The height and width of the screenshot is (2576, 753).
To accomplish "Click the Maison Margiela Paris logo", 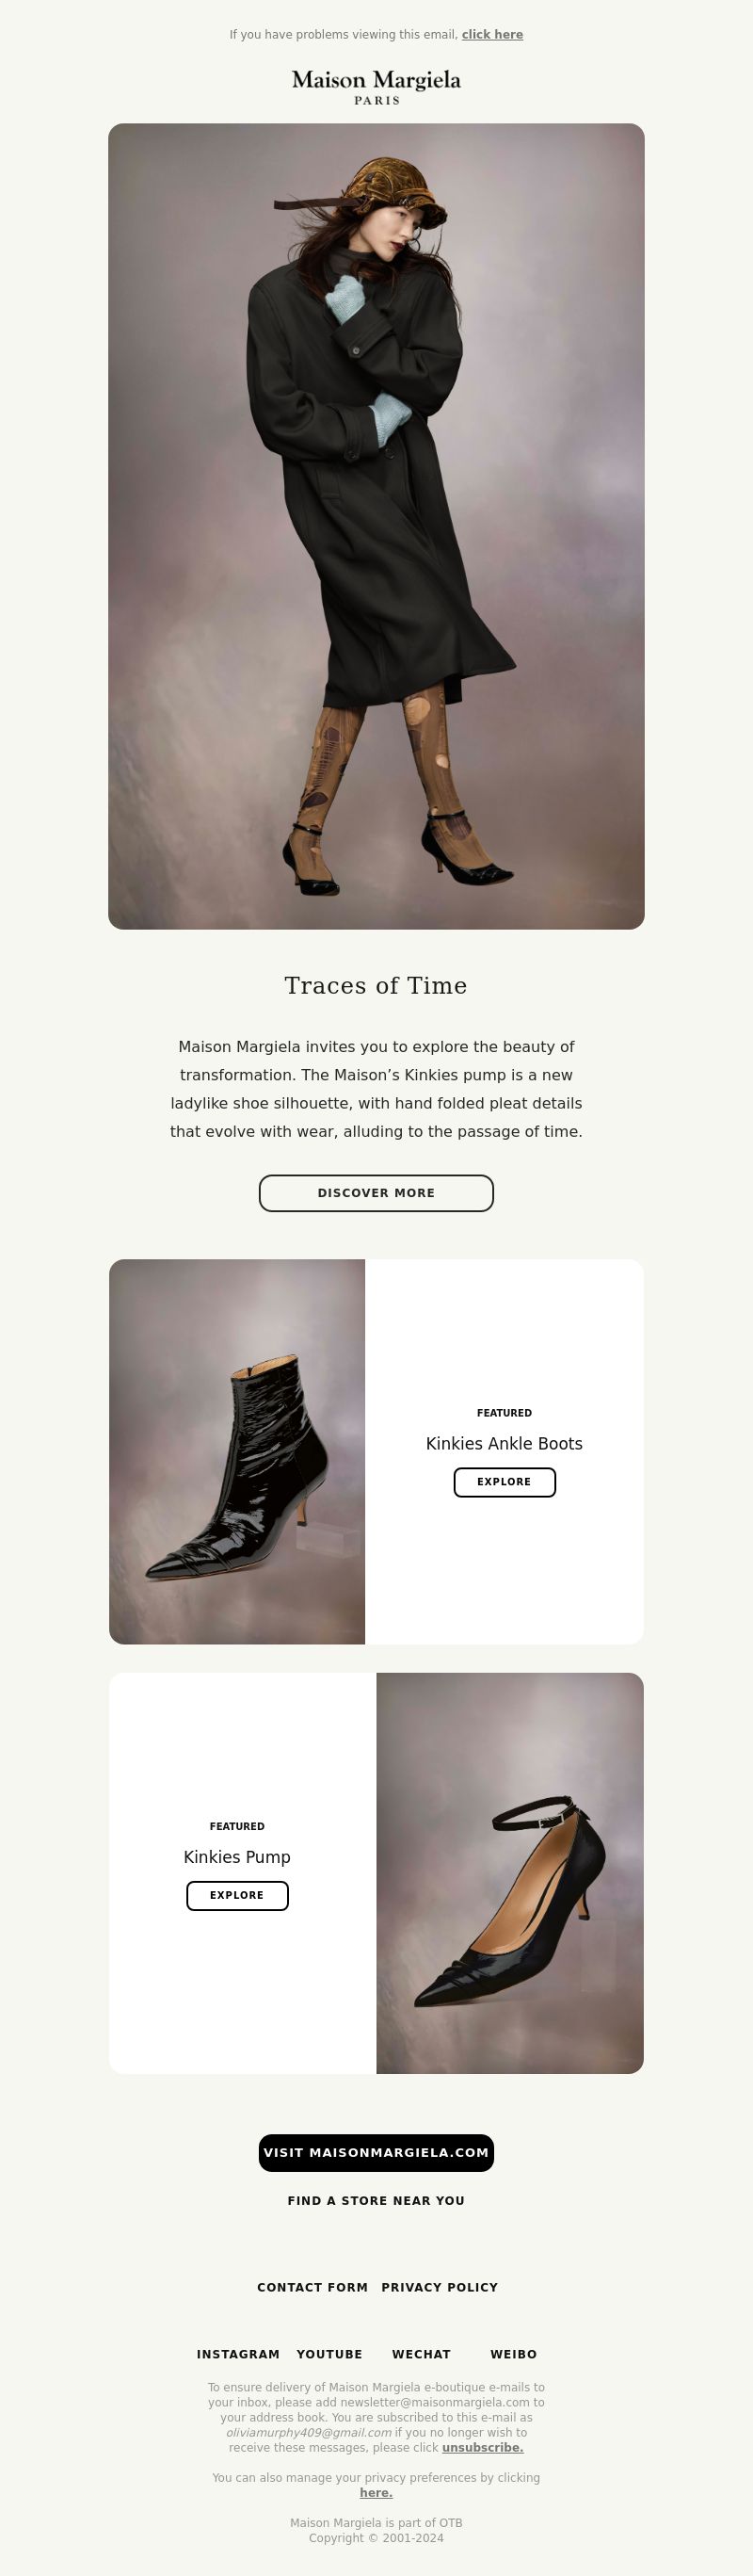I will (376, 87).
